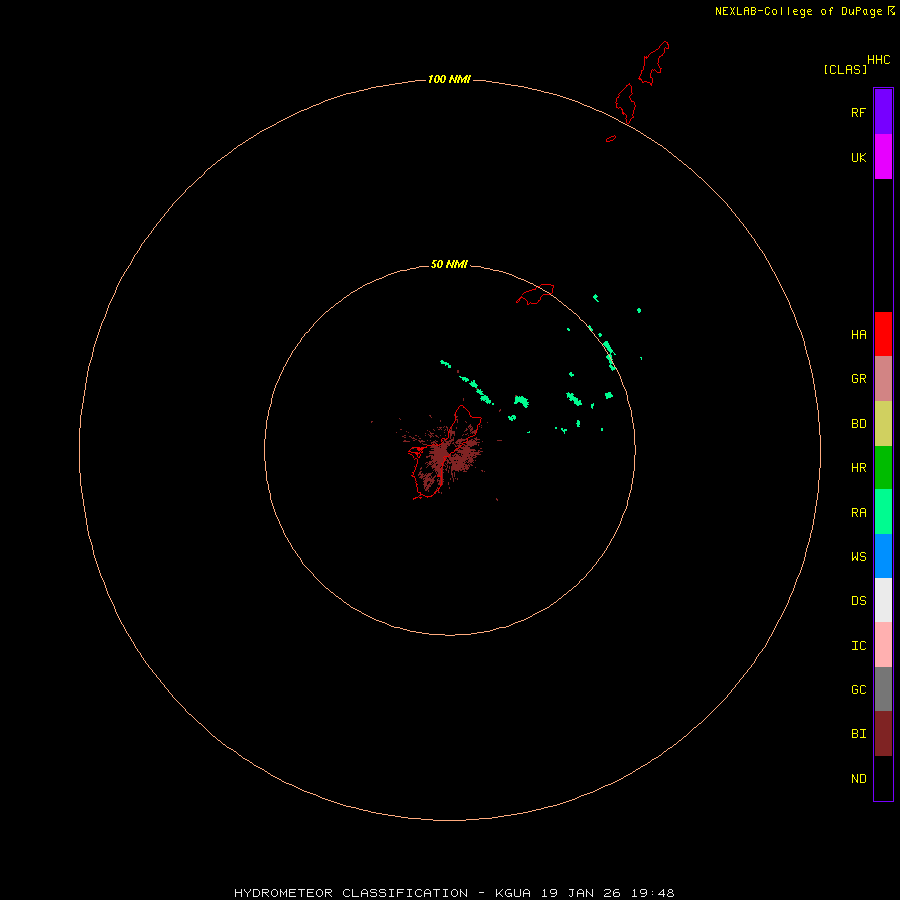Click the [CLAS] legend header
Image resolution: width=900 pixels, height=900 pixels.
coord(845,69)
